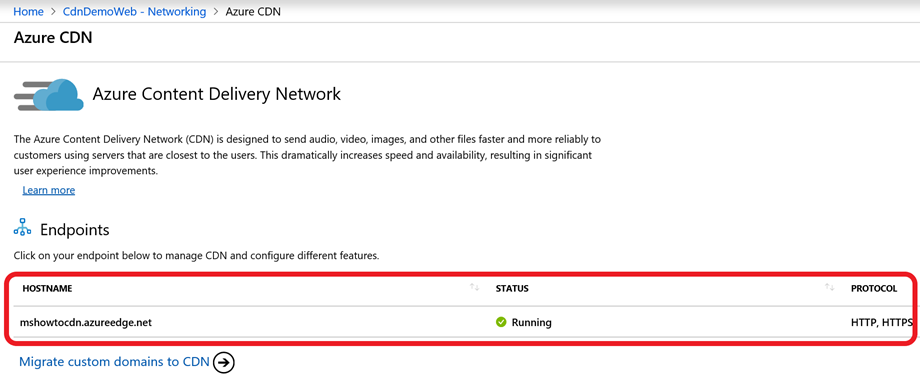Sort endpoints using the STATUS sort arrows
This screenshot has width=920, height=382.
click(830, 287)
